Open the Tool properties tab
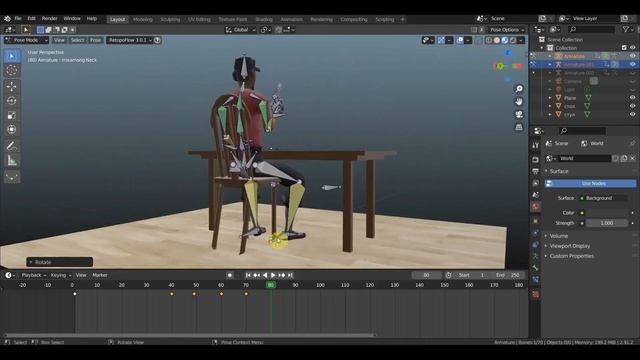The image size is (640, 360). [536, 145]
